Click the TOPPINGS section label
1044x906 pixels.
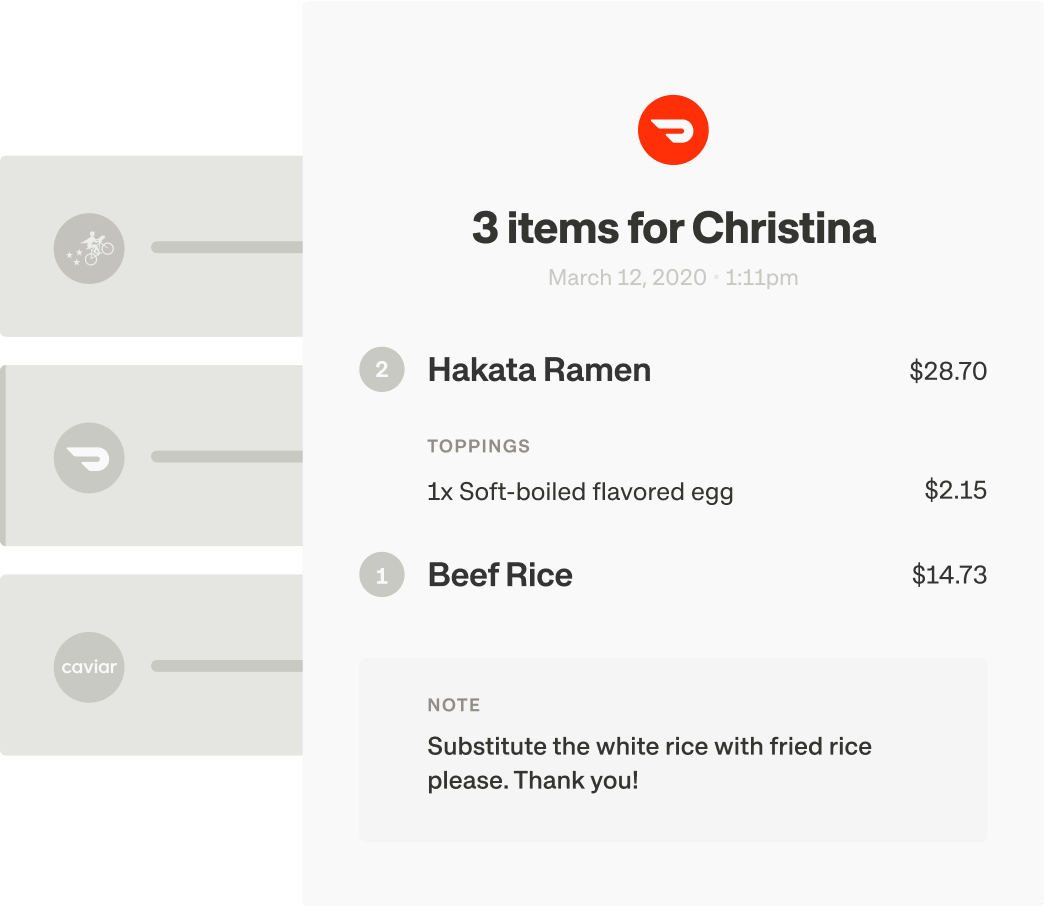pos(479,446)
